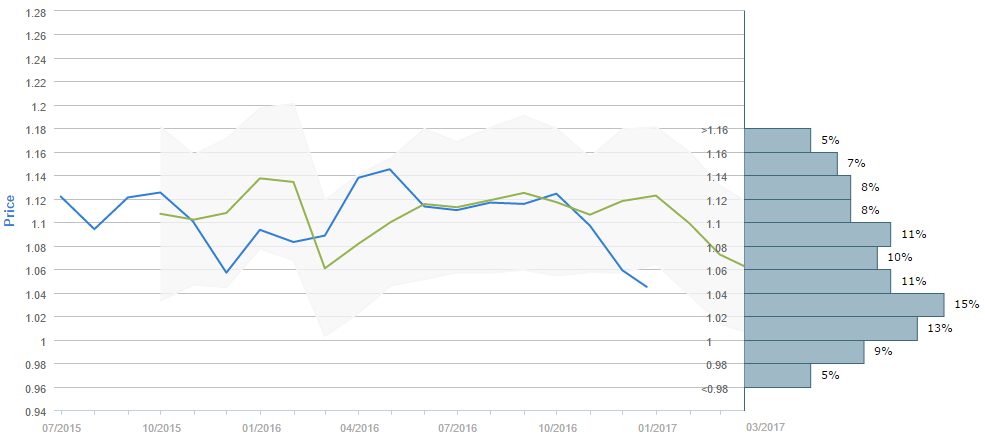Viewport: 985px width, 439px height.
Task: Click the Price axis title
Action: (x=10, y=210)
